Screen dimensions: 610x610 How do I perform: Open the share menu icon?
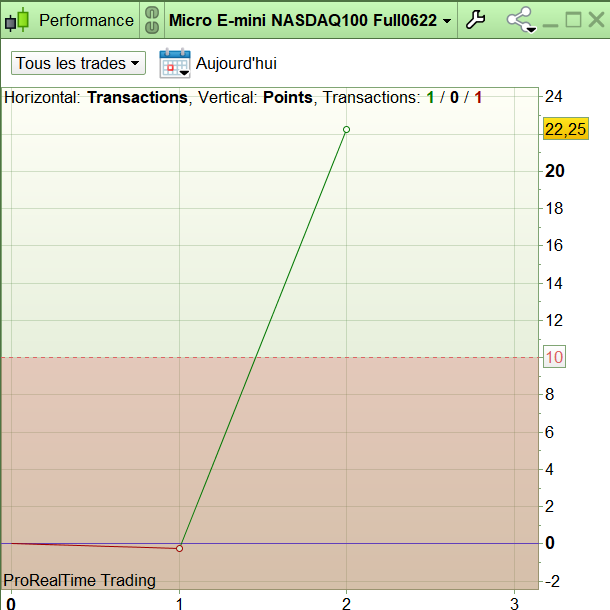(x=521, y=20)
